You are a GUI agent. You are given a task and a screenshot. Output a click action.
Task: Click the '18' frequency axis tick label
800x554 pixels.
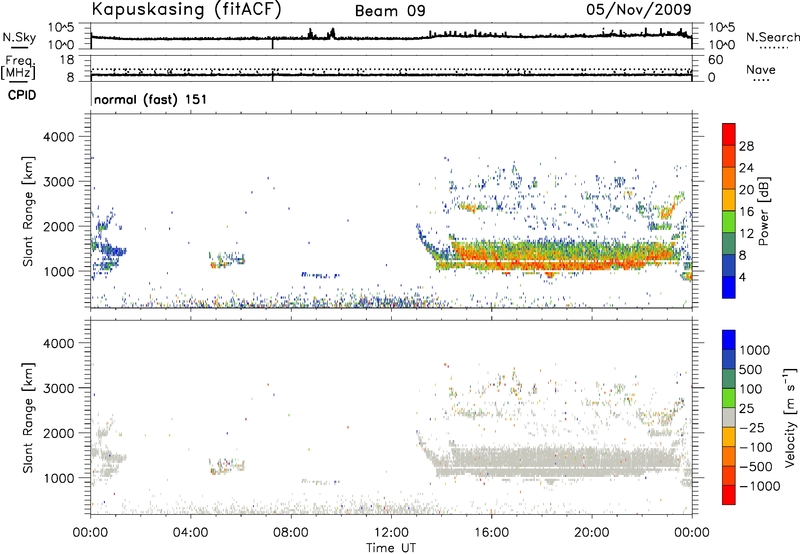(67, 60)
